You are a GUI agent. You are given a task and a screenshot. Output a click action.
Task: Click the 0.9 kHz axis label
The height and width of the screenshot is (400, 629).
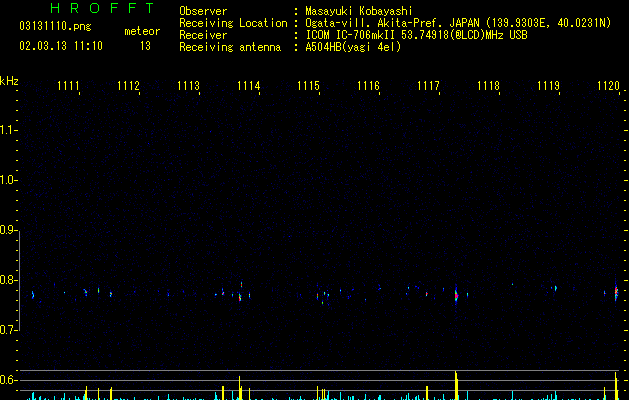[8, 230]
